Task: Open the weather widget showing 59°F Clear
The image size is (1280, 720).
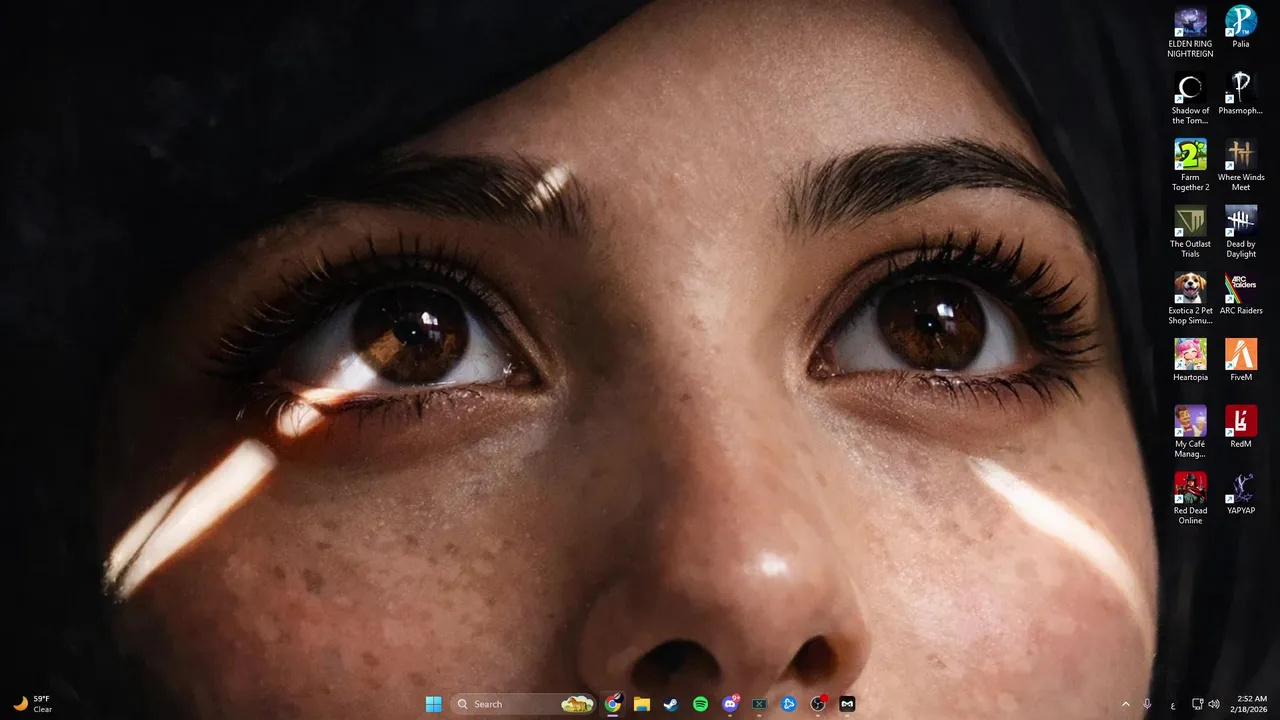Action: coord(32,704)
